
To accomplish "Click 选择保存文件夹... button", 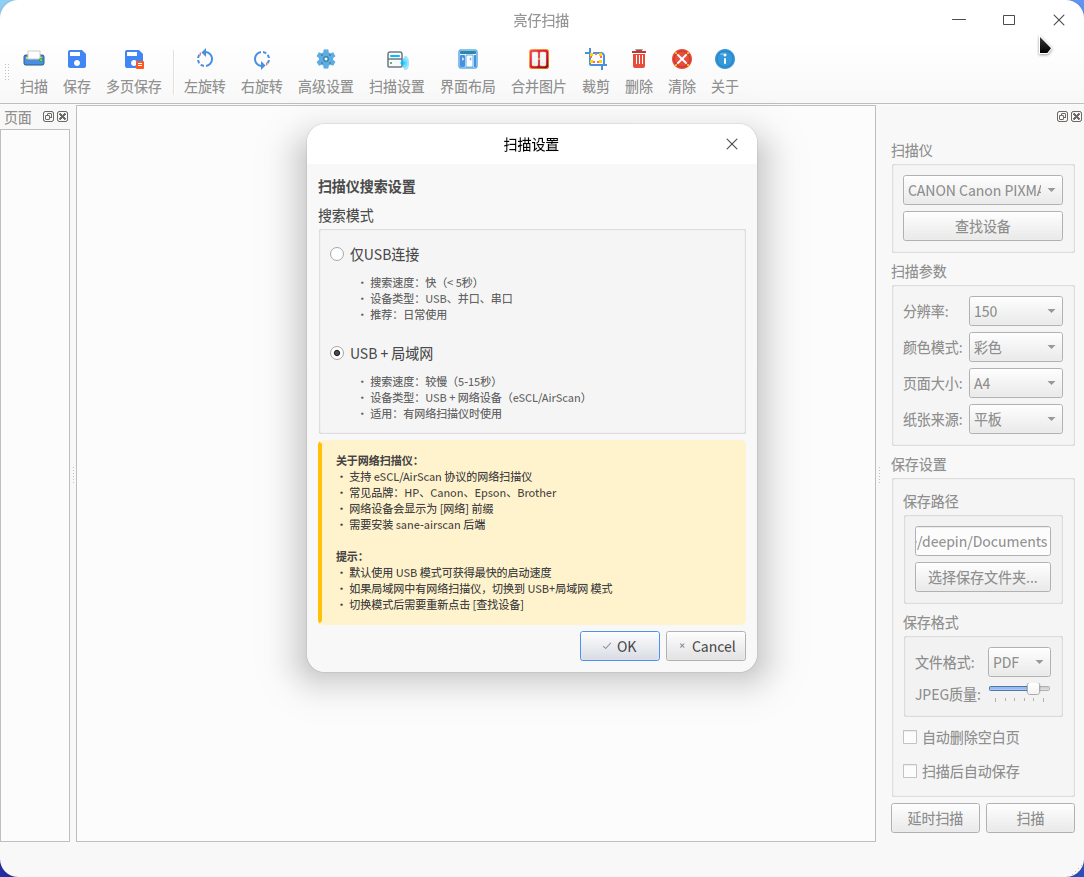I will point(982,577).
